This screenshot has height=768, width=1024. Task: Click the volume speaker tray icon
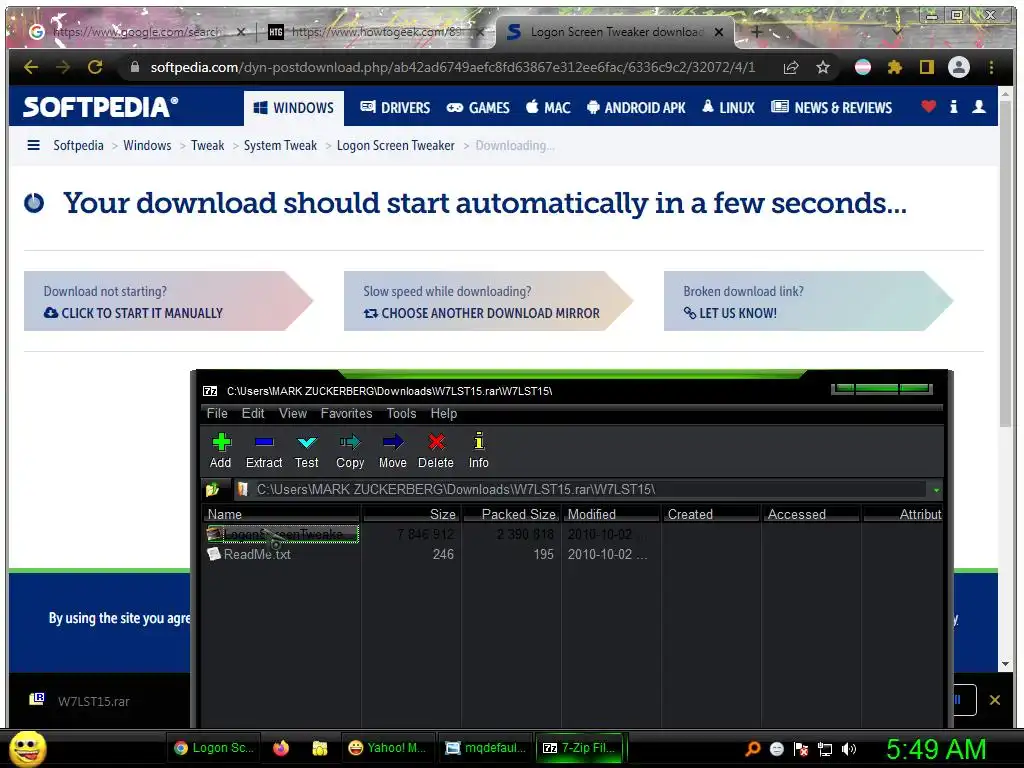[849, 748]
